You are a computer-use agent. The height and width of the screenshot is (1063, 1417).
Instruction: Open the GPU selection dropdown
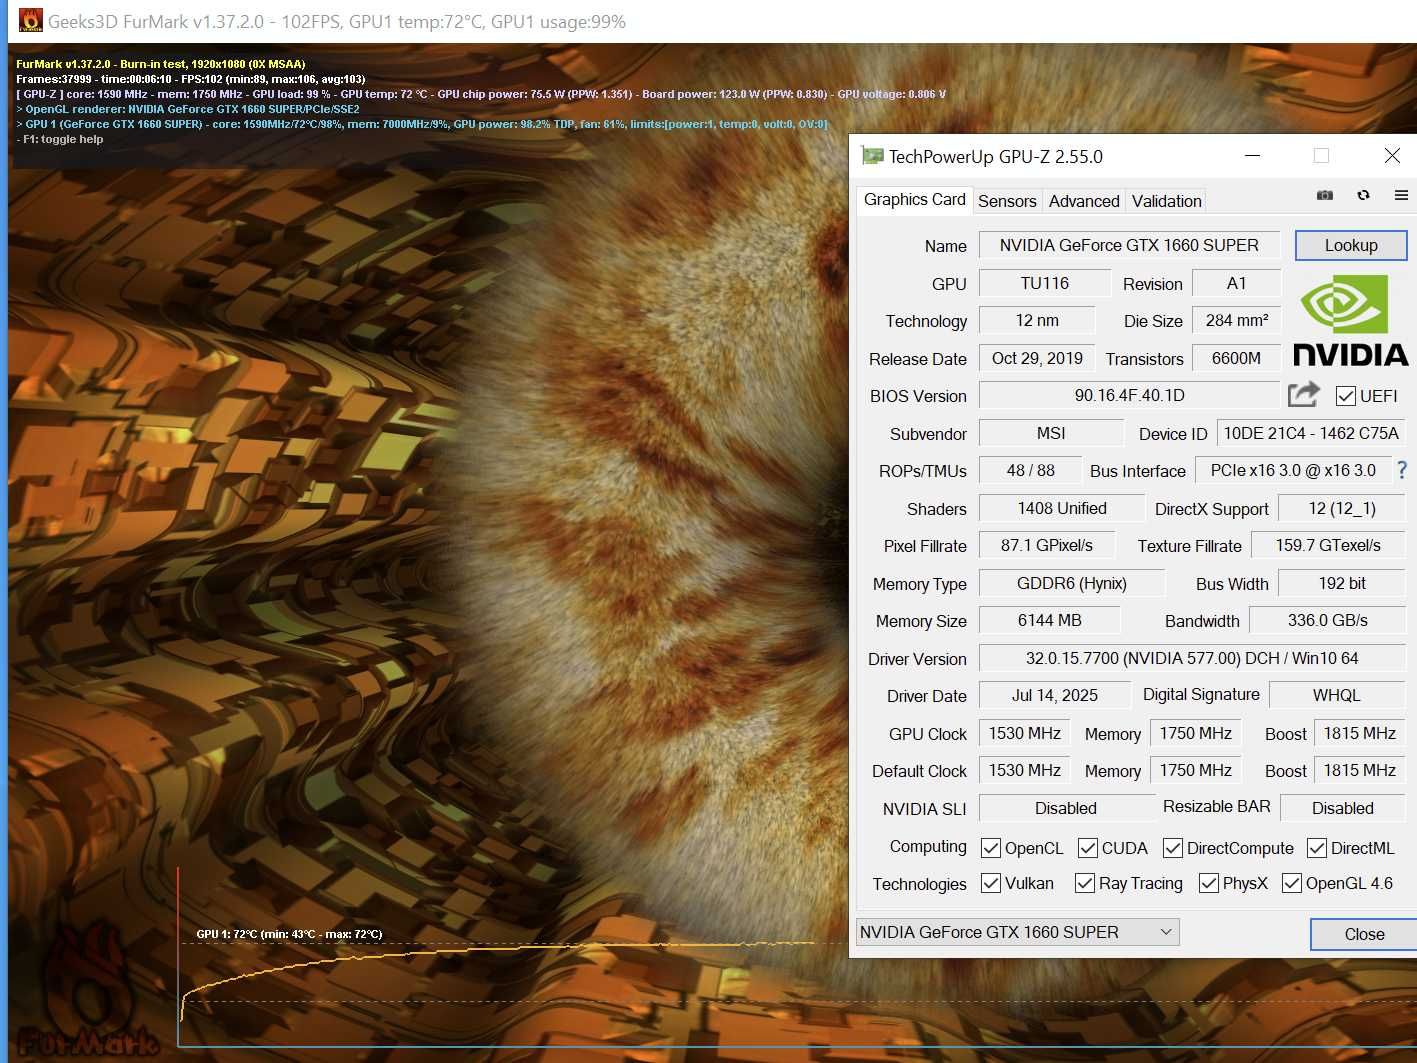pyautogui.click(x=1017, y=932)
